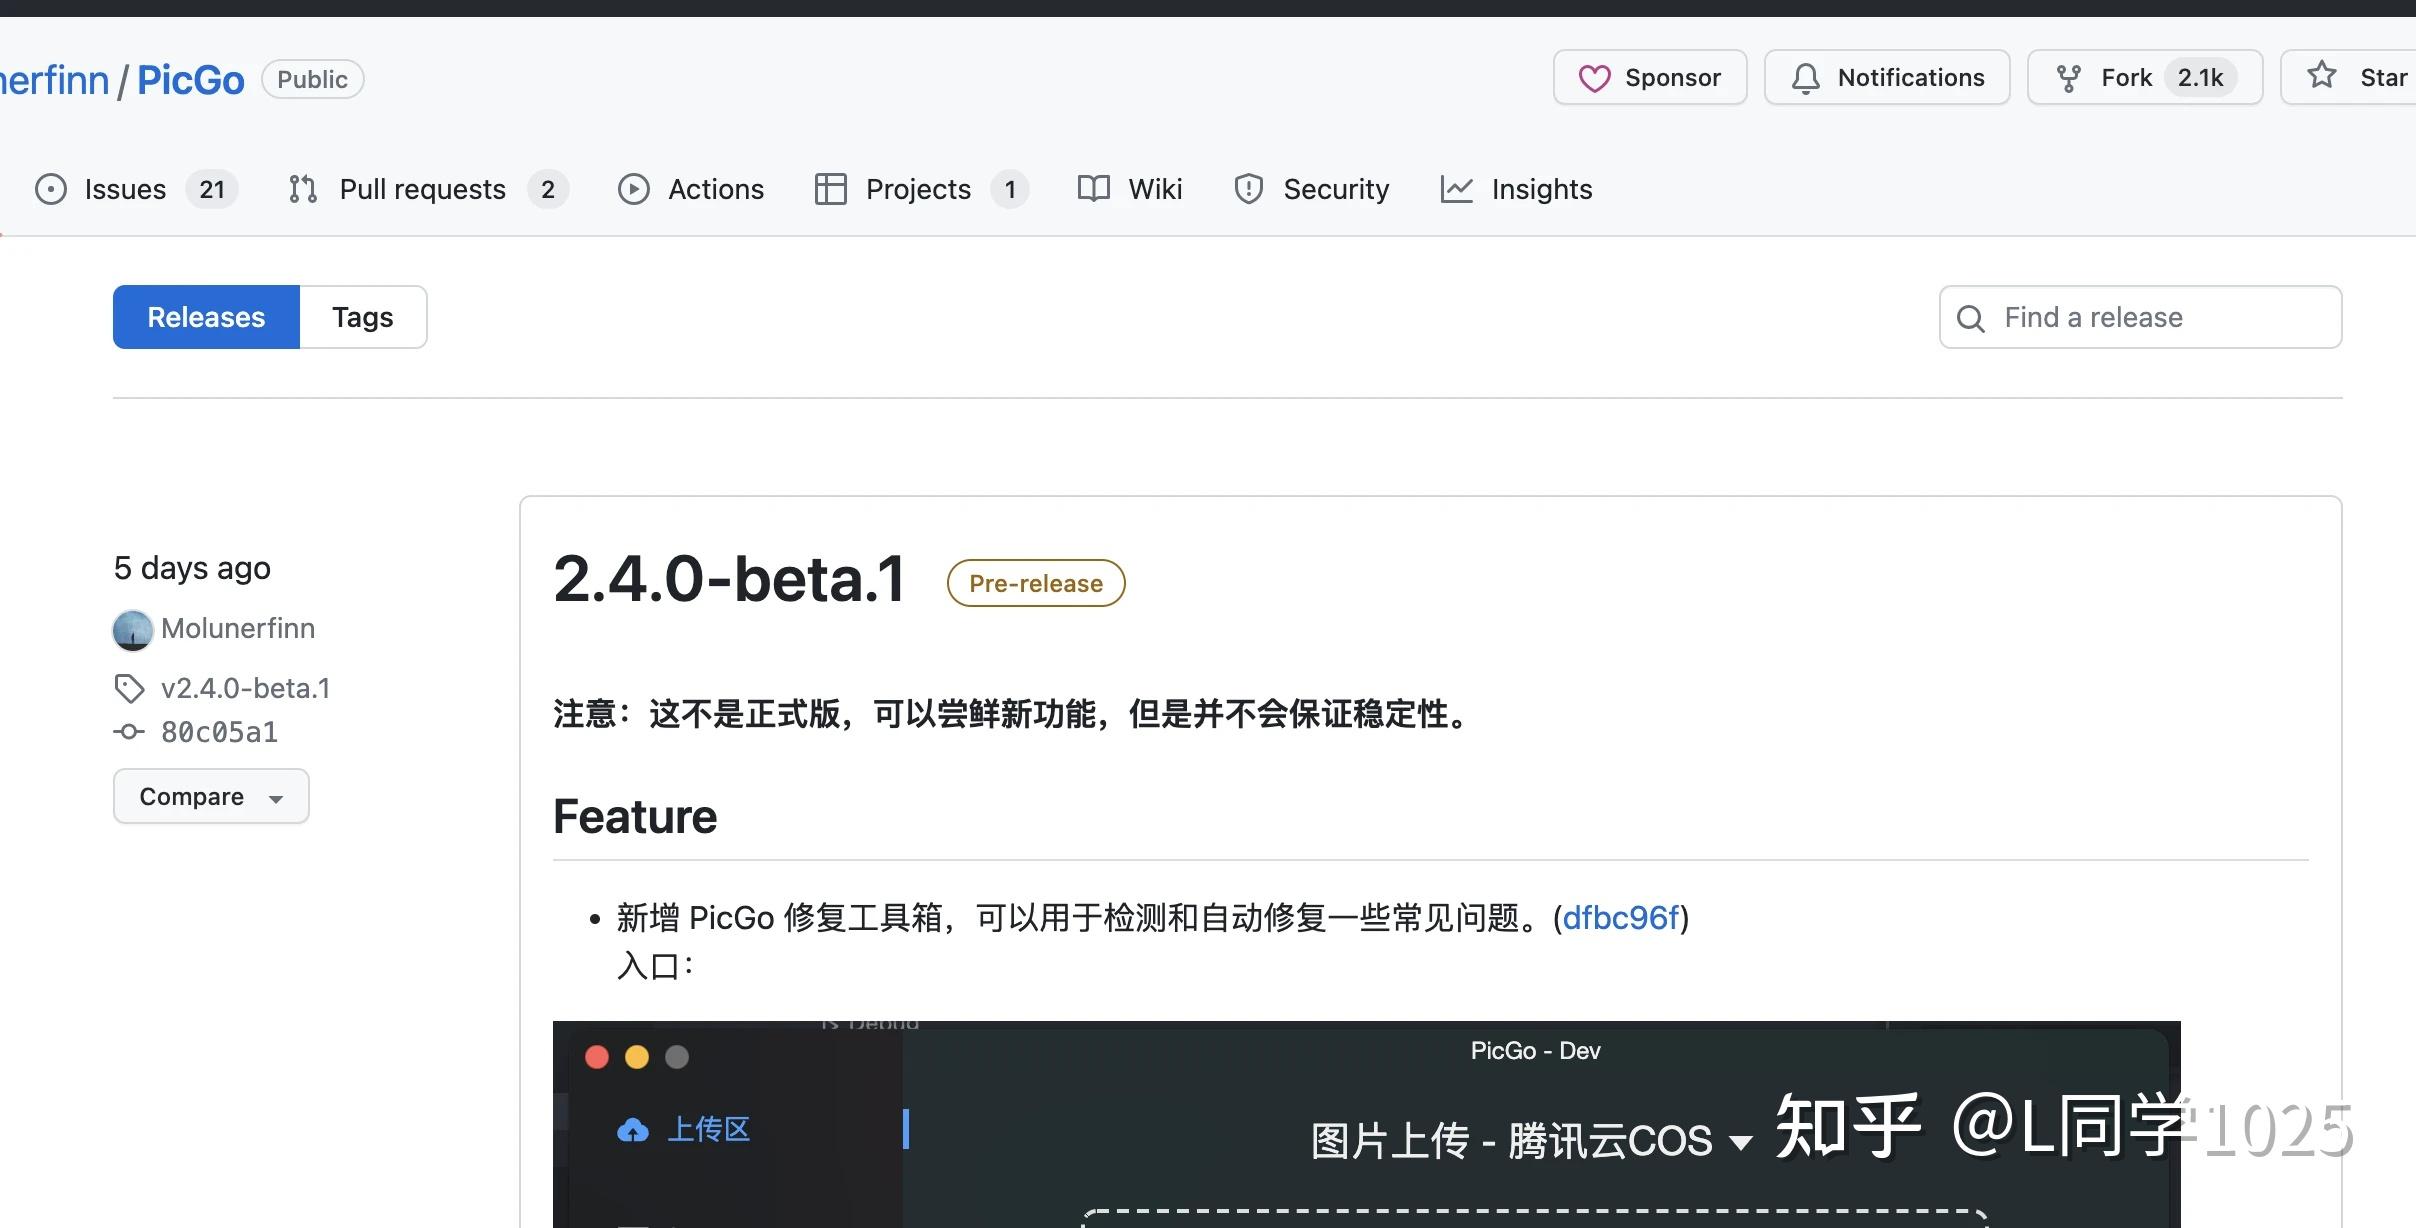Click Molunerfinn's avatar image
The image size is (2416, 1228).
(133, 630)
